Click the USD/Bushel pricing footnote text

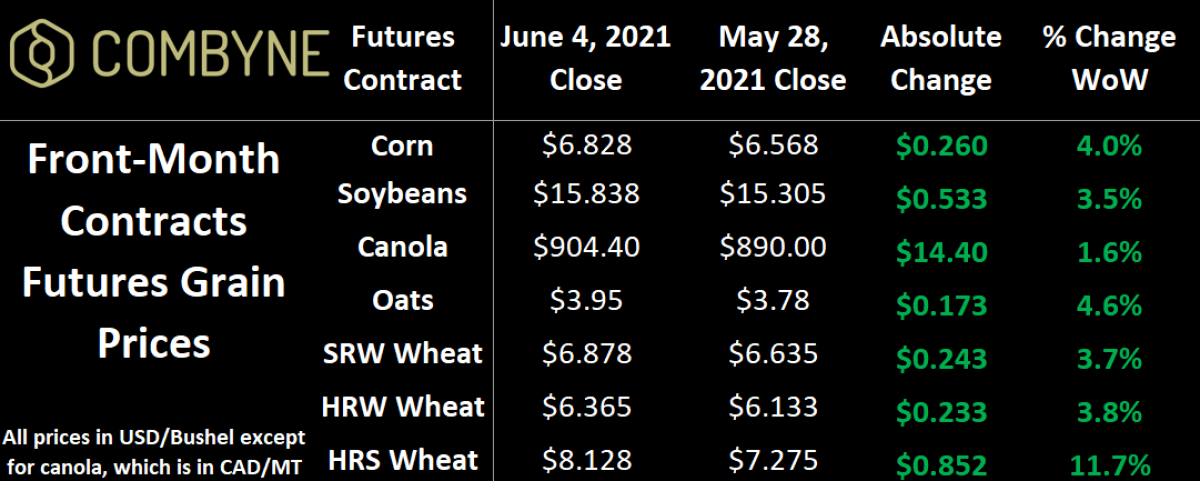(x=154, y=451)
